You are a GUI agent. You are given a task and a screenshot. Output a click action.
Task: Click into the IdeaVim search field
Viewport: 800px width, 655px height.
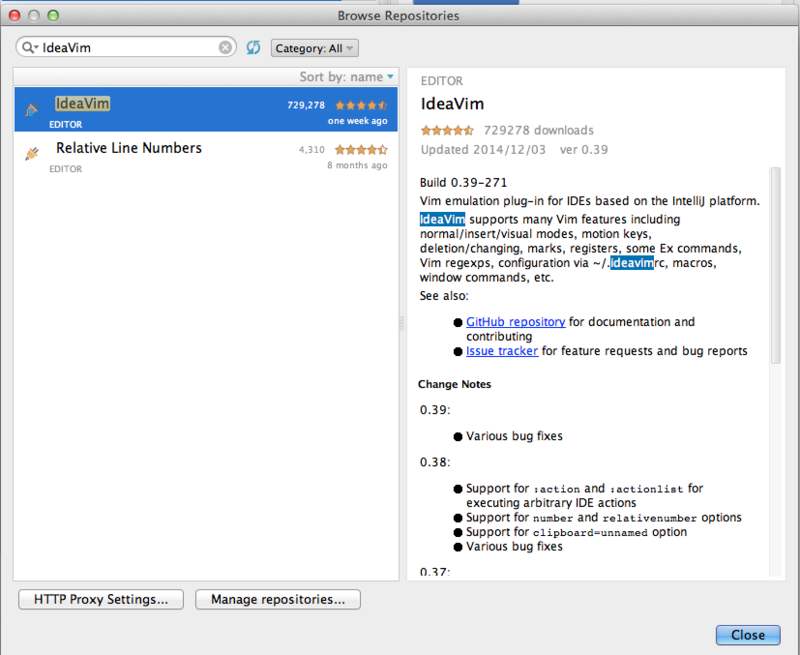128,47
